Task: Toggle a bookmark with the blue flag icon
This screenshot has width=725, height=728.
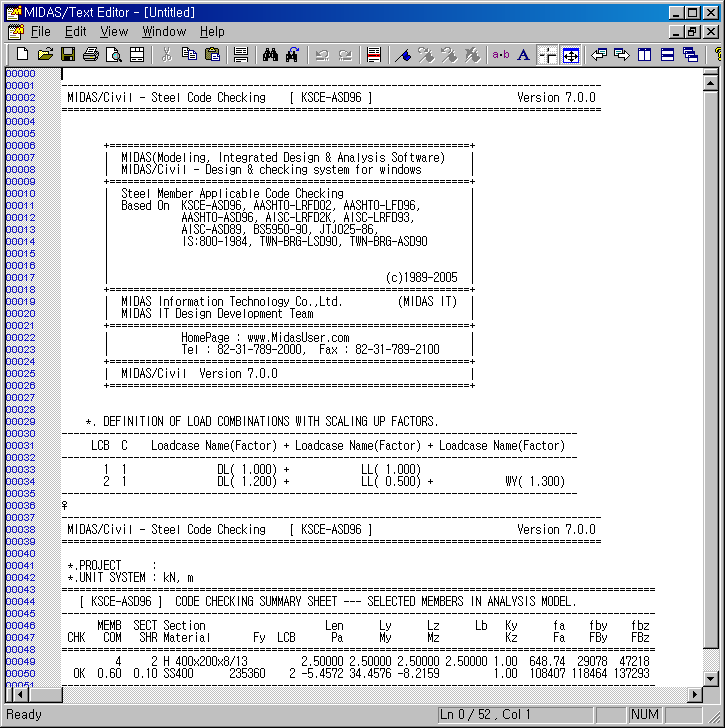Action: 403,55
